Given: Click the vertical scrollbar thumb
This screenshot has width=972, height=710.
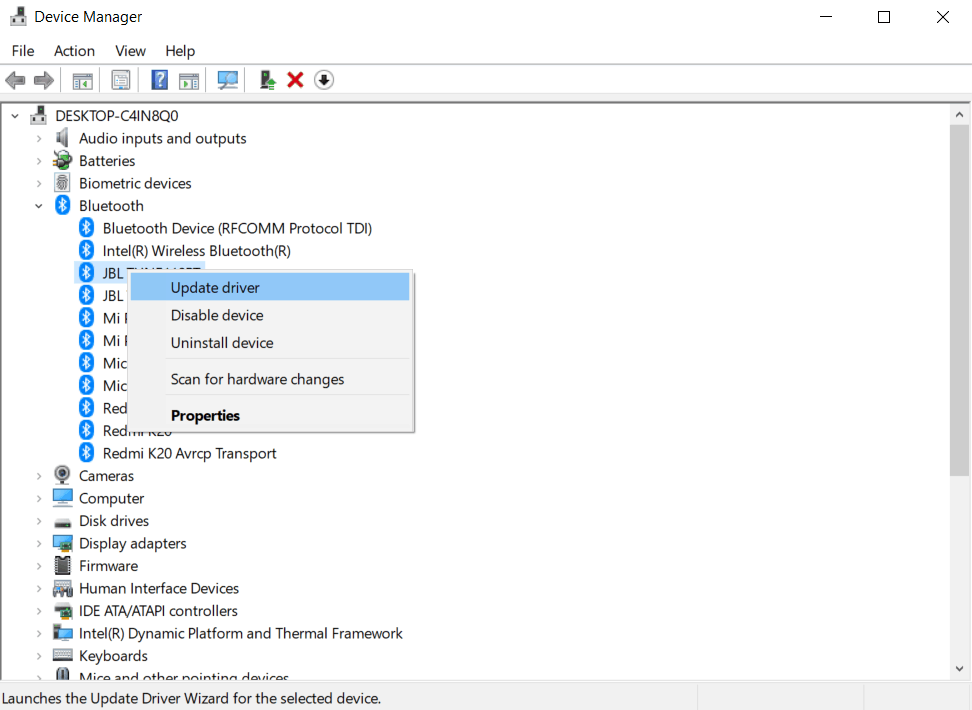Looking at the screenshot, I should pos(959,300).
